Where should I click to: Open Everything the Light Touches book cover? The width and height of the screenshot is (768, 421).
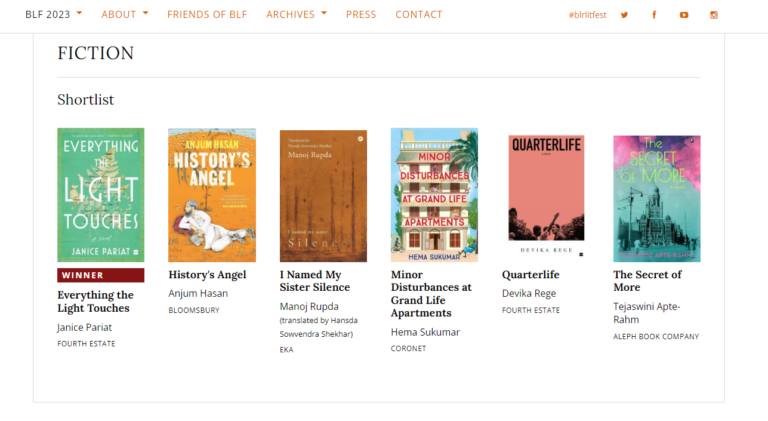pos(101,195)
